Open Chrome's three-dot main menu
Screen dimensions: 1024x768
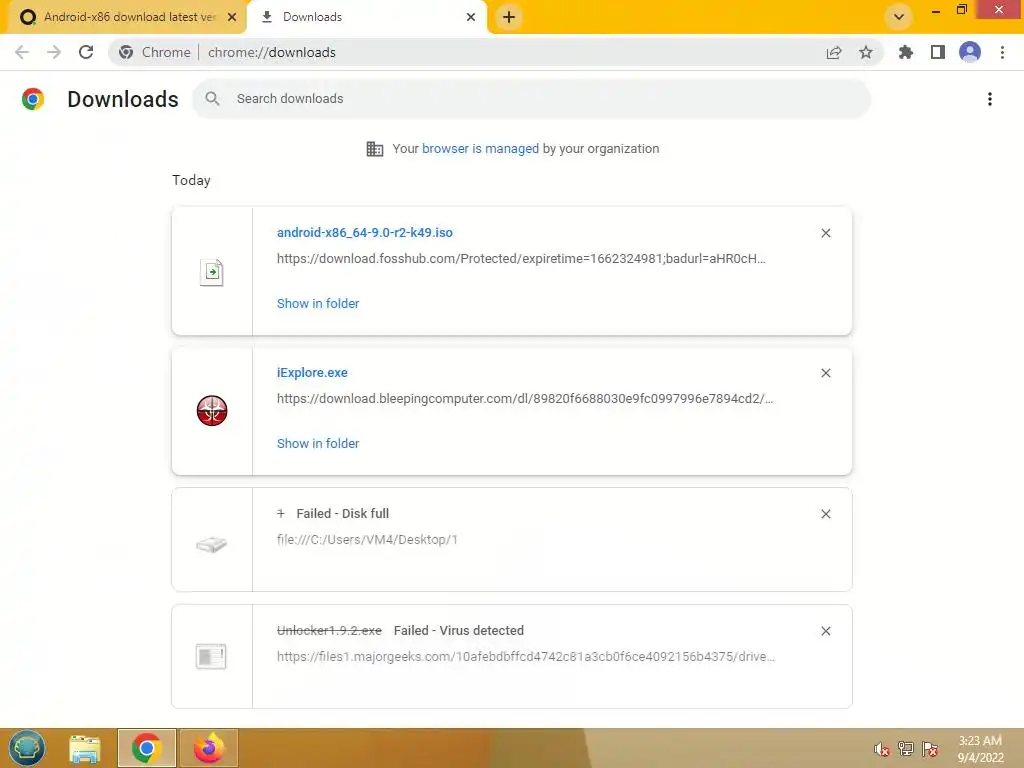pos(1002,52)
